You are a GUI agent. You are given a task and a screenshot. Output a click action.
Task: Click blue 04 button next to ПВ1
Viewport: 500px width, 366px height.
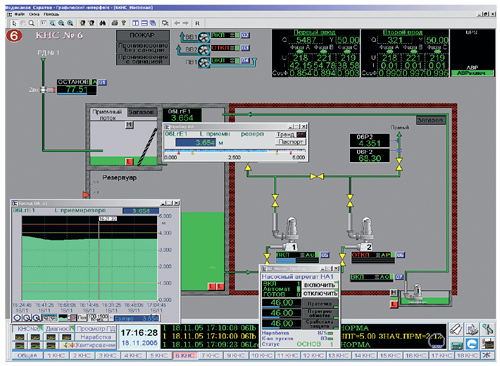click(x=245, y=60)
